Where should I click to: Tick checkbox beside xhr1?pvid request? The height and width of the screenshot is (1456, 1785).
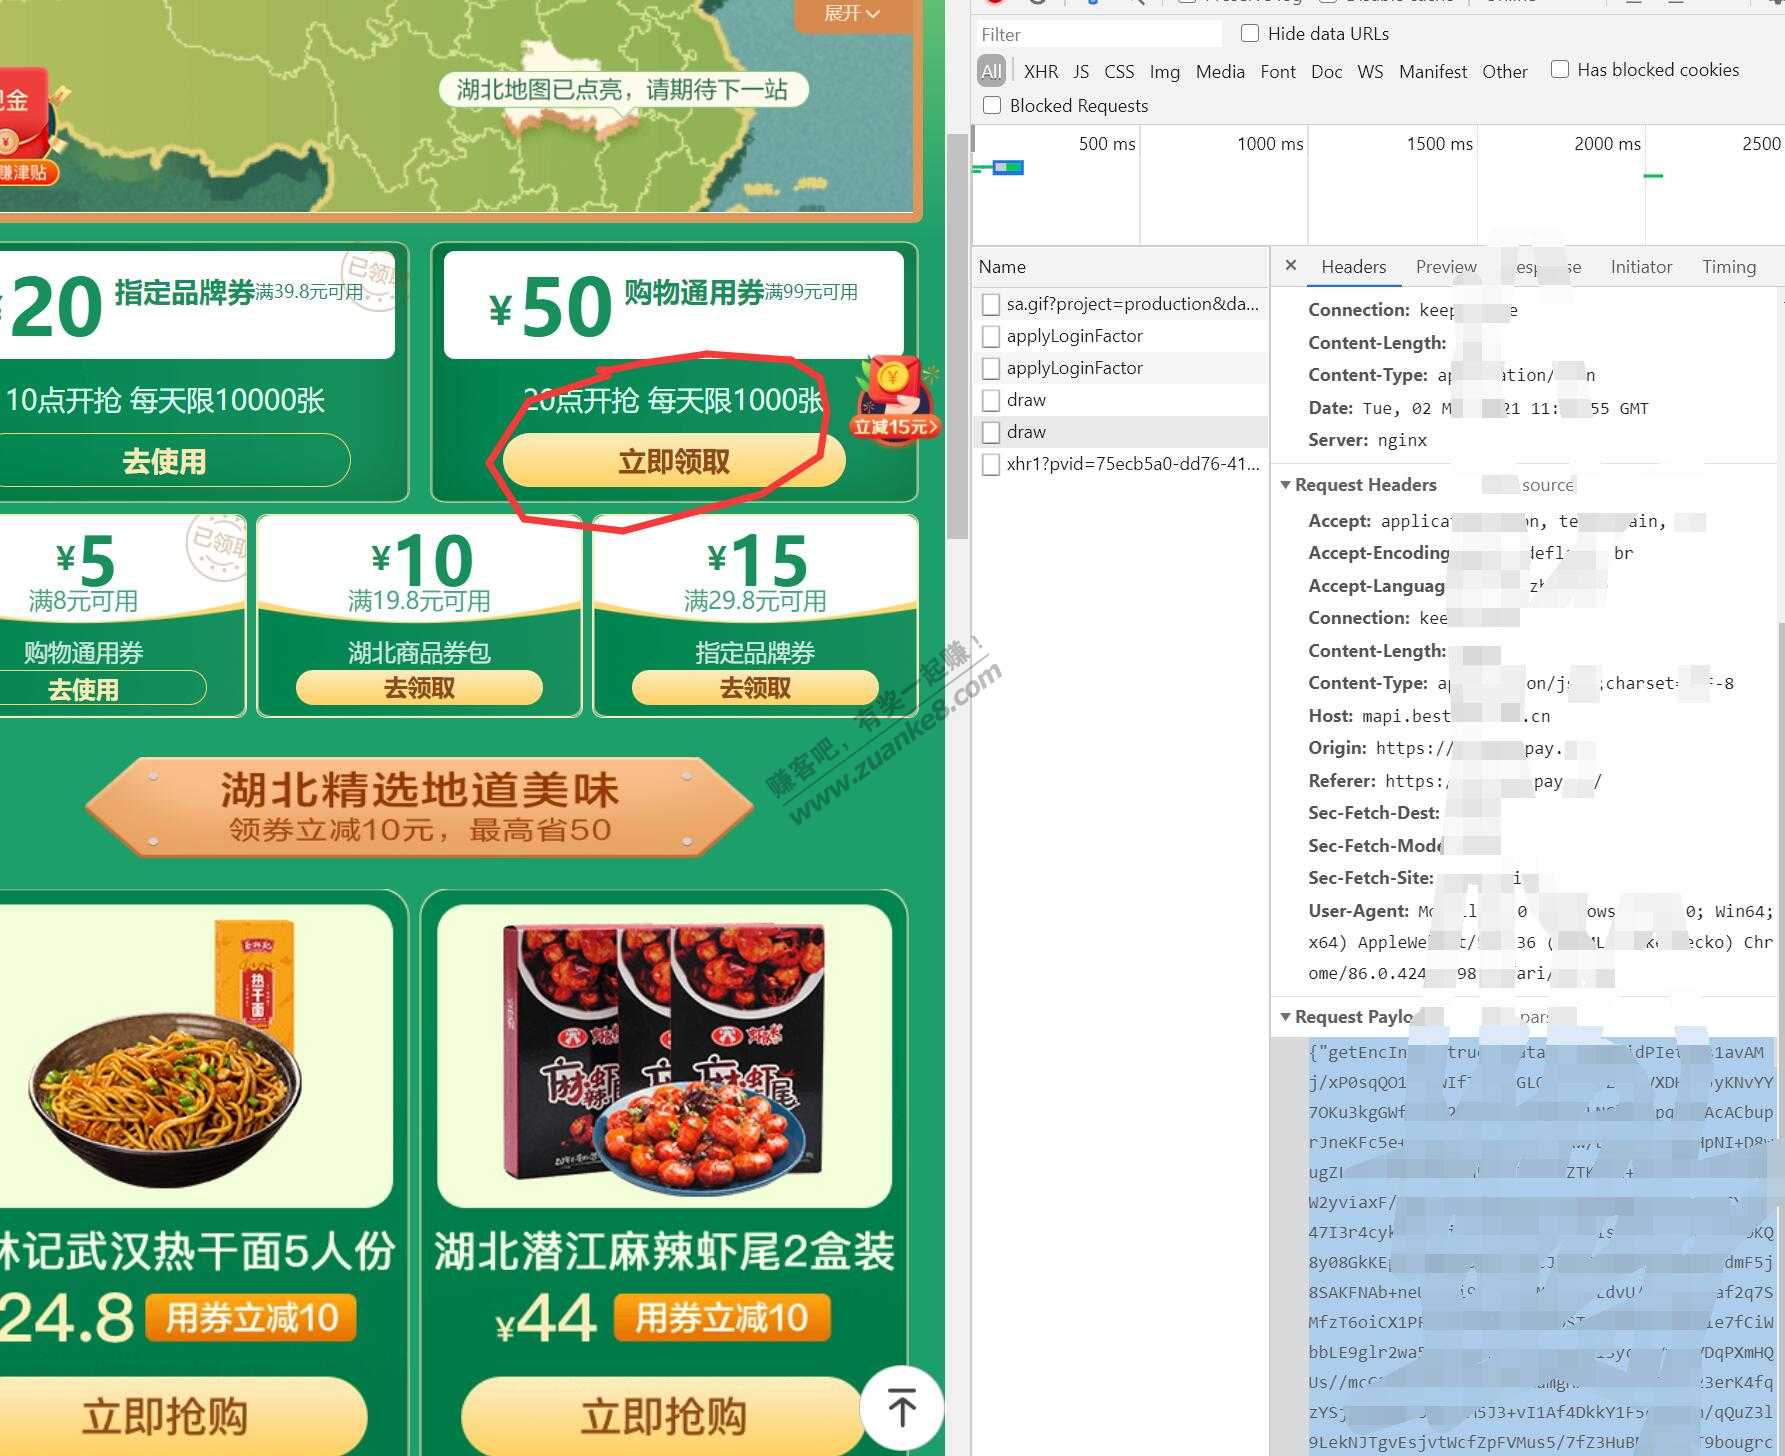coord(991,464)
